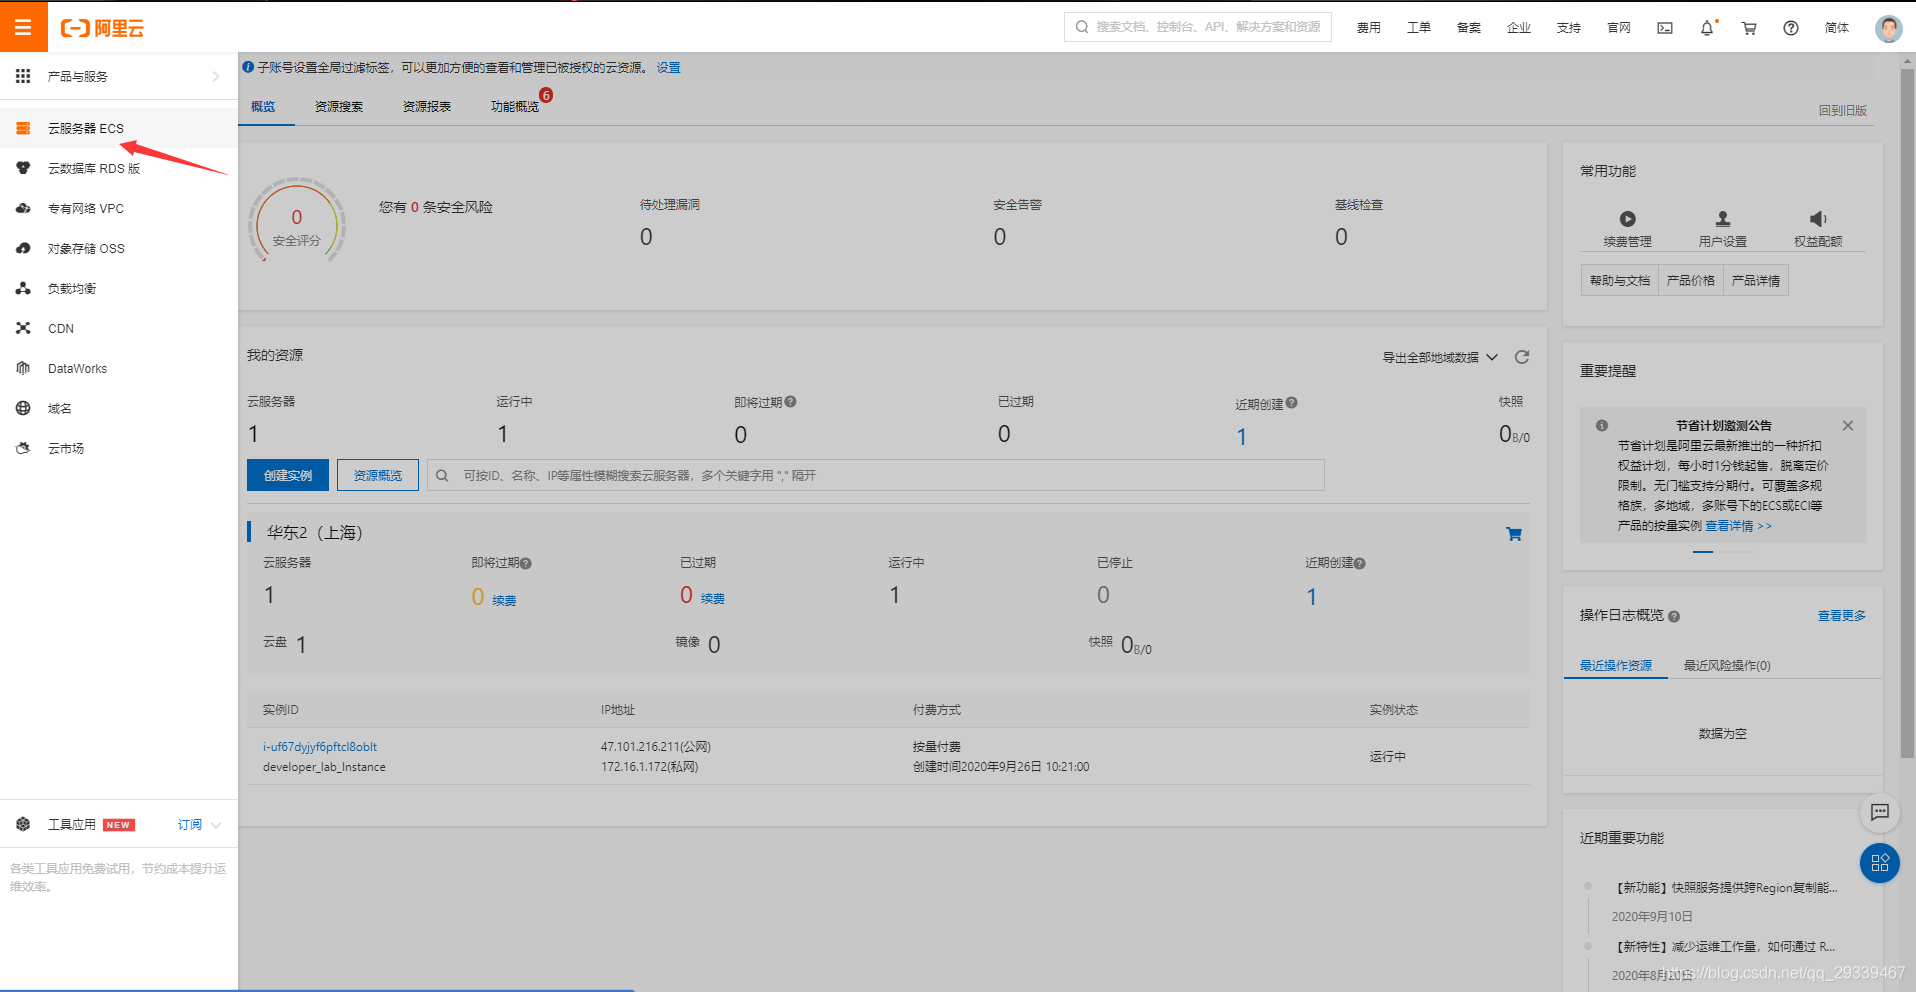This screenshot has height=992, width=1916.
Task: Open the 费用 menu in the top bar
Action: [1368, 28]
